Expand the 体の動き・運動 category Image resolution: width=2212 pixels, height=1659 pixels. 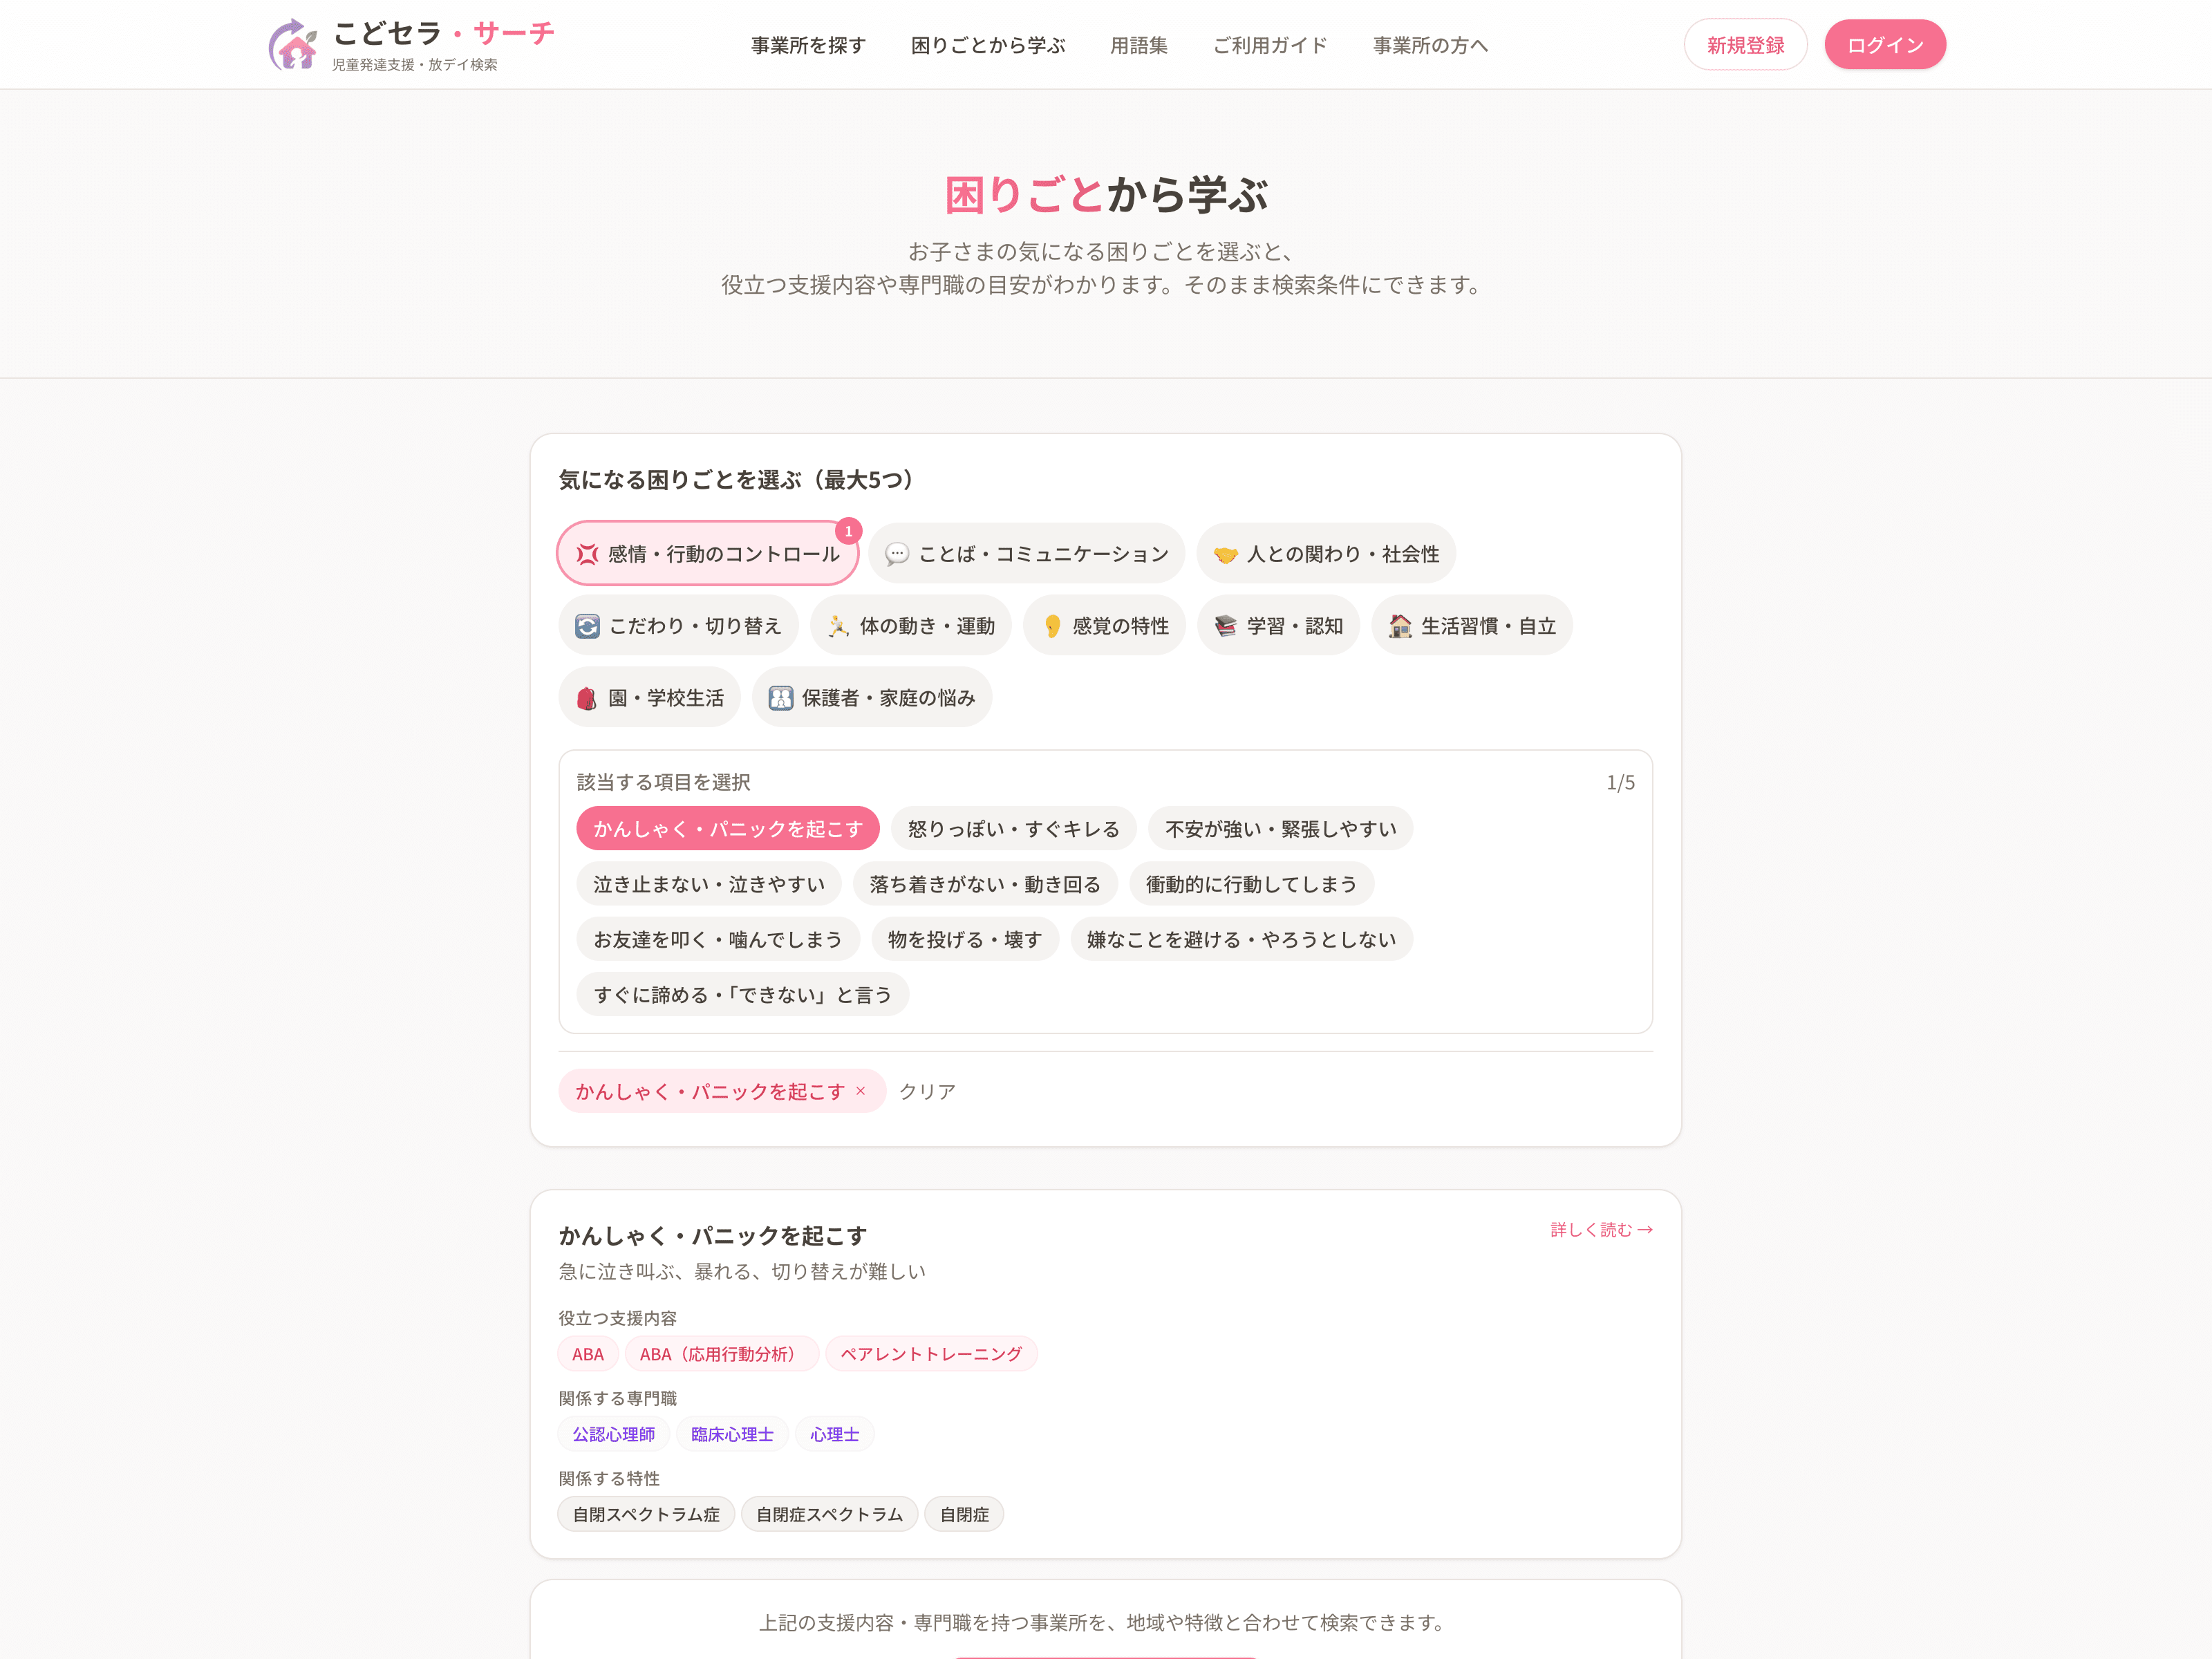[x=910, y=626]
